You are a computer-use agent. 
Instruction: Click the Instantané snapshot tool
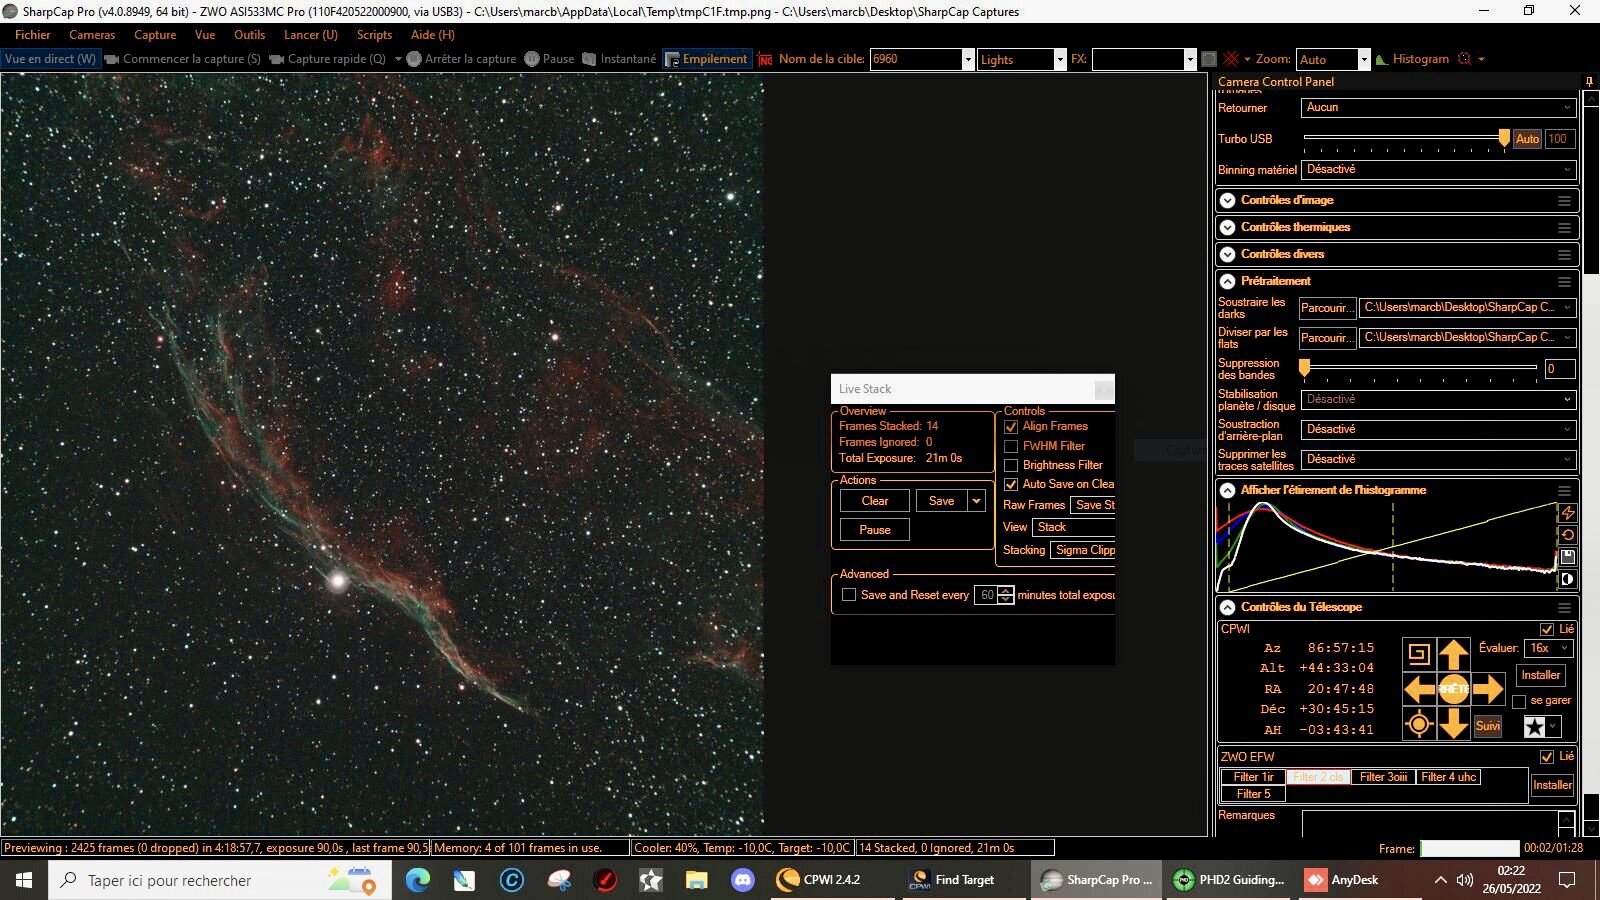[619, 59]
